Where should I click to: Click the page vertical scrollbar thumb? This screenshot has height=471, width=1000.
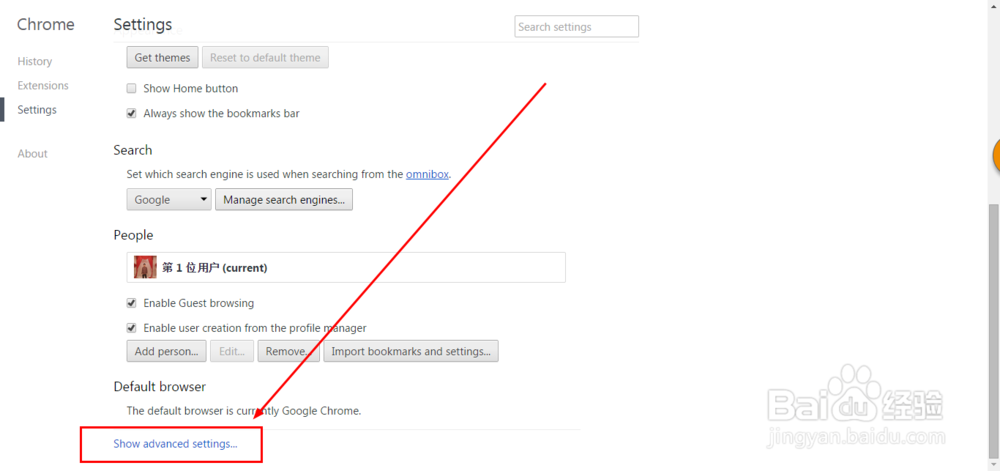[994, 331]
